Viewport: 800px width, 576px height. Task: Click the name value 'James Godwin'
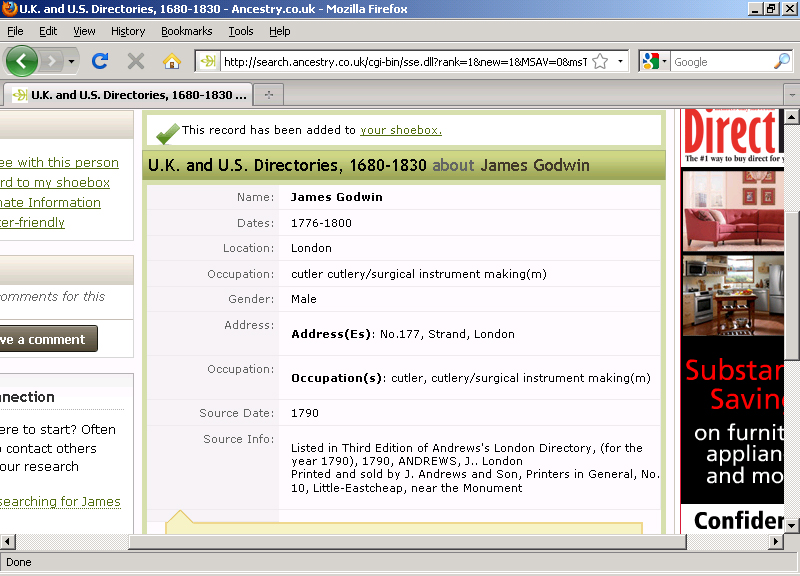[337, 197]
